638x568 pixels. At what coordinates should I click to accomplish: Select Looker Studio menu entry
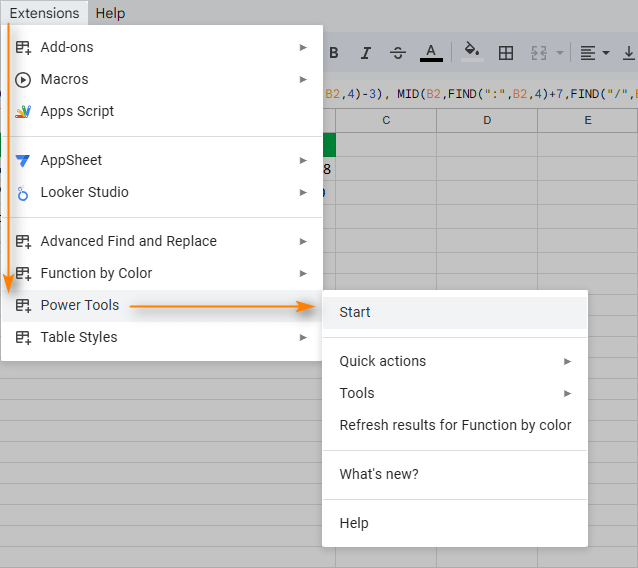pyautogui.click(x=162, y=192)
